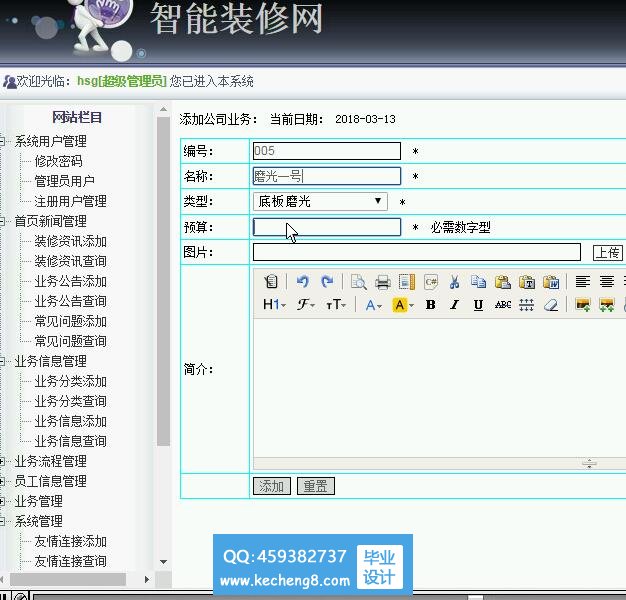Open 修改密码 in the sidebar
This screenshot has width=626, height=600.
[58, 161]
